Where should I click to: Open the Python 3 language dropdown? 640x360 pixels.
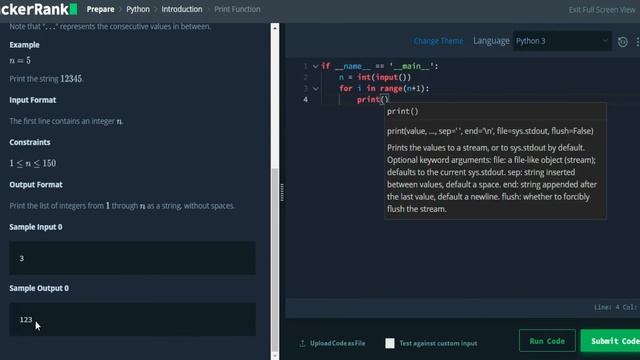[x=562, y=41]
